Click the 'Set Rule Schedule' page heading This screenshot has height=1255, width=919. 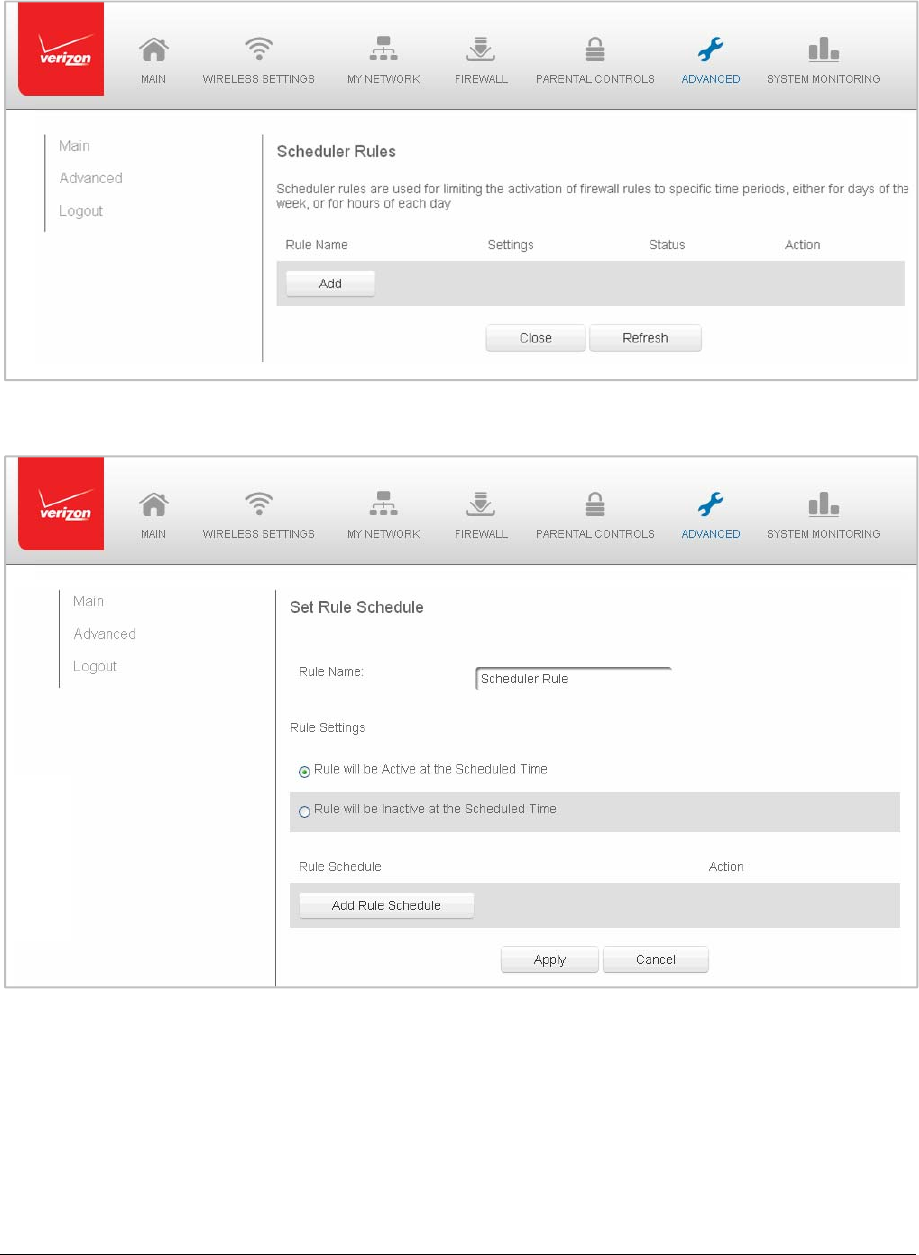[x=356, y=607]
